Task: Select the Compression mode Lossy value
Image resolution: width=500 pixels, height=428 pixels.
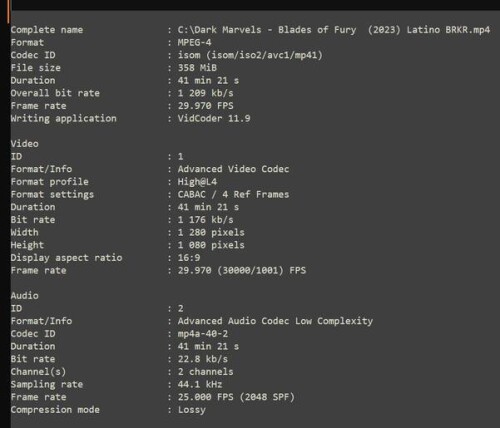Action: coord(191,410)
